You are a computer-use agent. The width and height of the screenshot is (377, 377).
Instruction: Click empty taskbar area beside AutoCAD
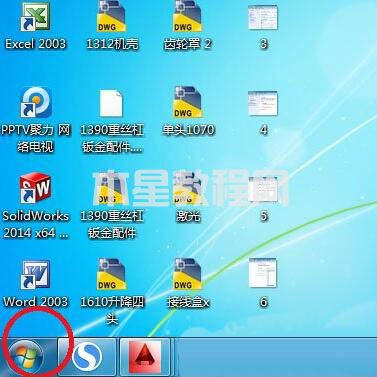click(x=275, y=357)
